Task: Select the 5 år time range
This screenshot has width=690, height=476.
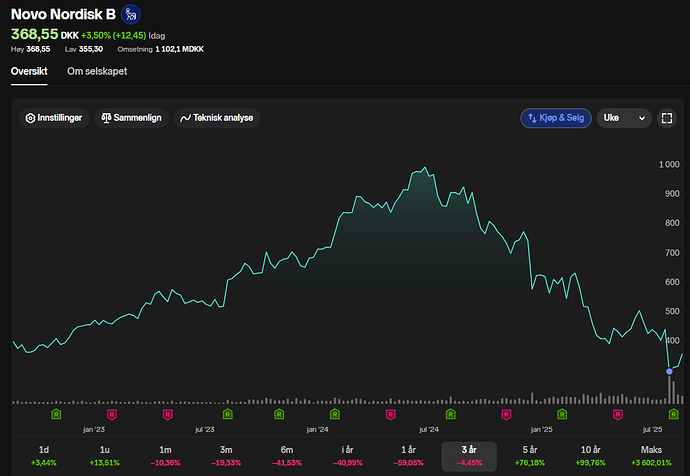Action: click(x=530, y=456)
